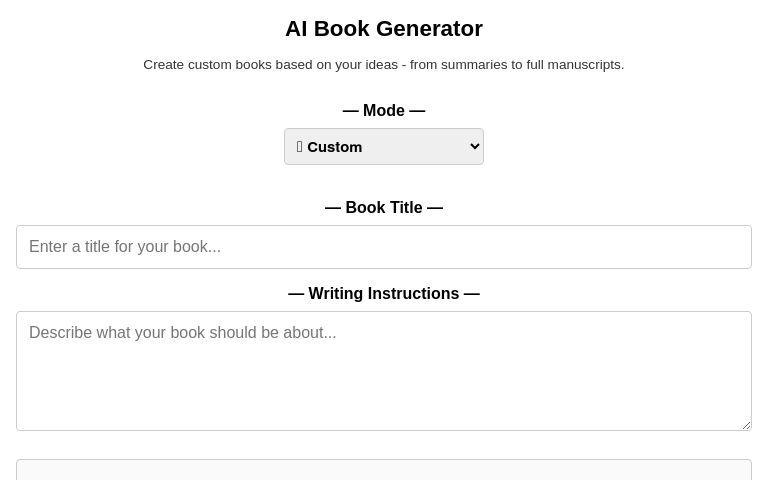This screenshot has height=480, width=768.
Task: Click the "— Mode —" section label
Action: pos(384,110)
